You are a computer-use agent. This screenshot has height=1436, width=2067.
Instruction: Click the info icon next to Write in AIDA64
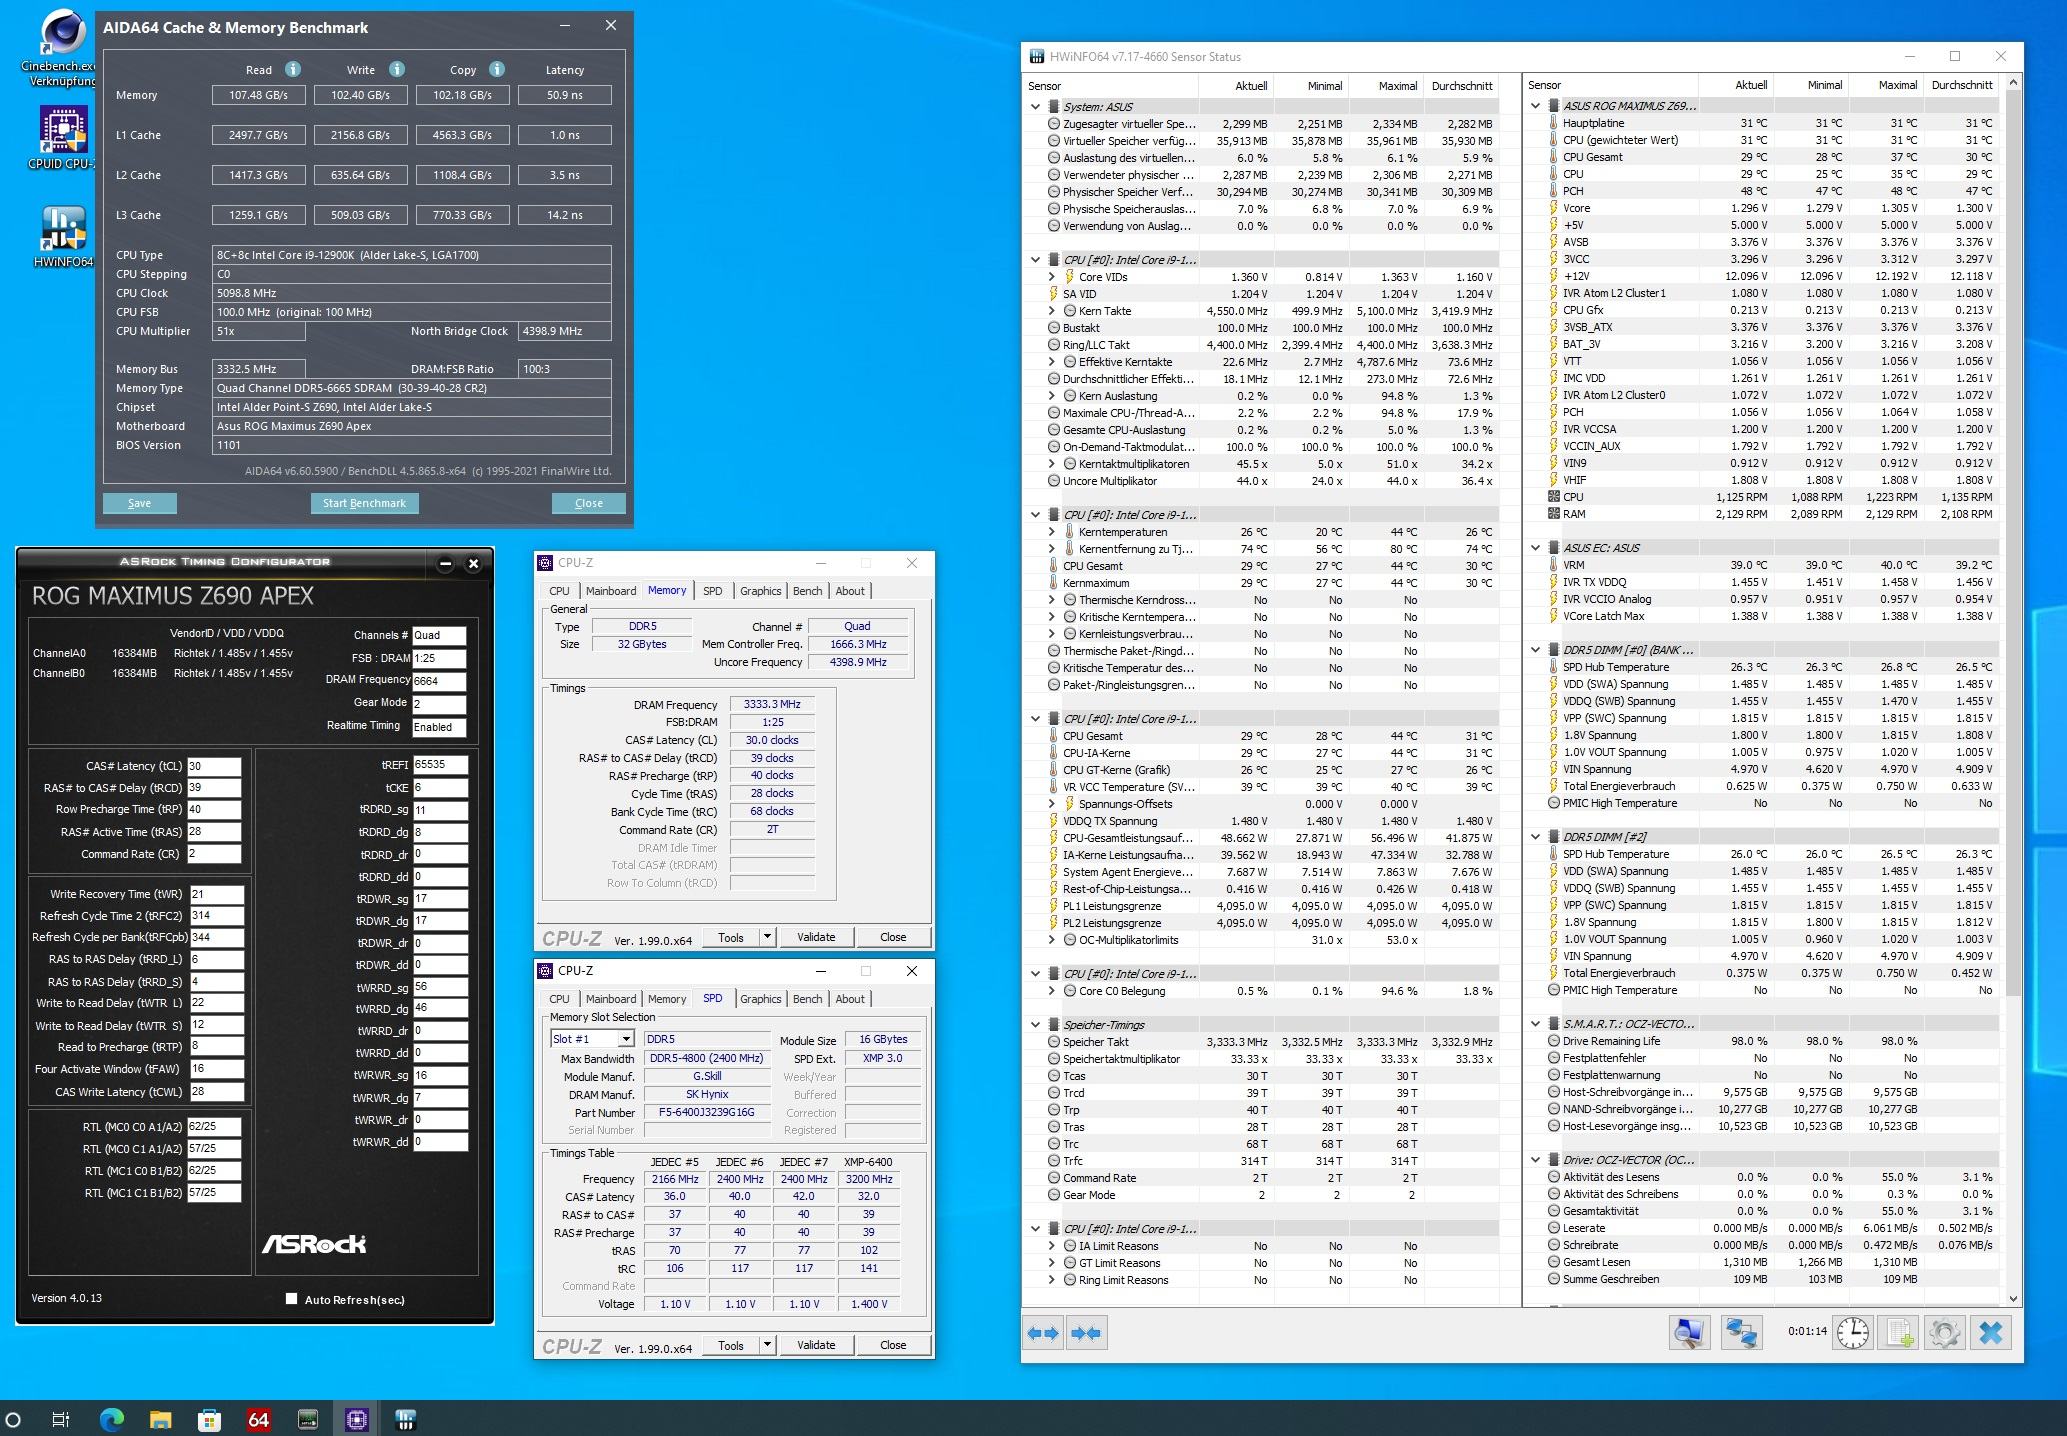[x=397, y=69]
